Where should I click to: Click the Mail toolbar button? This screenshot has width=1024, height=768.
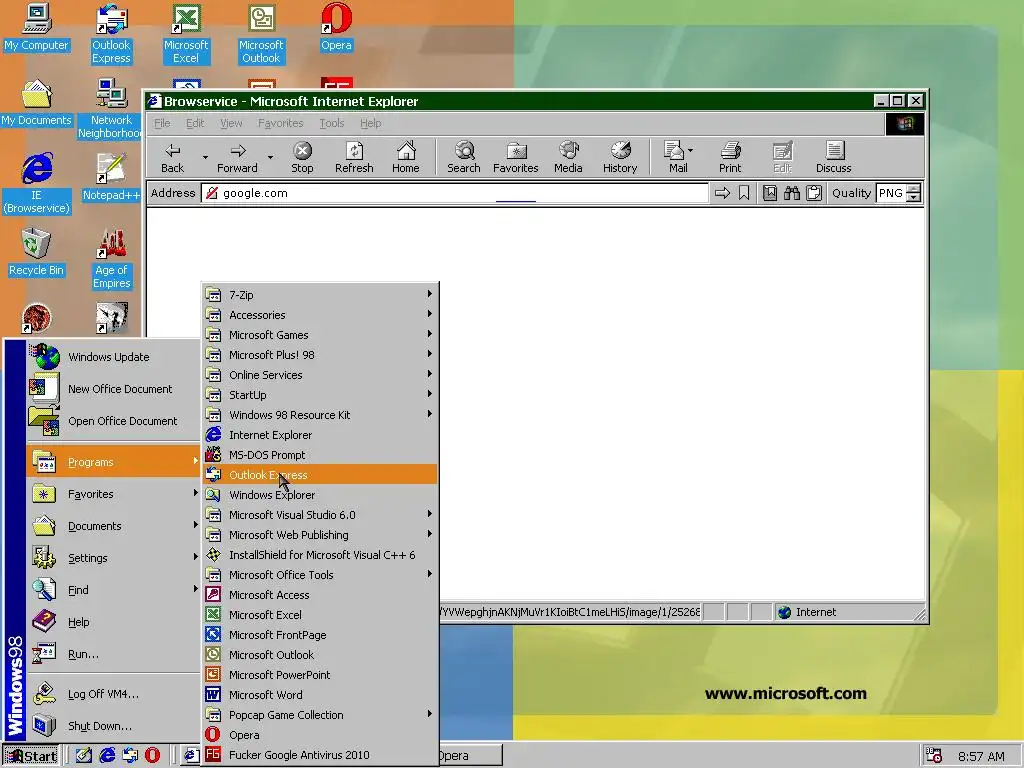(675, 157)
